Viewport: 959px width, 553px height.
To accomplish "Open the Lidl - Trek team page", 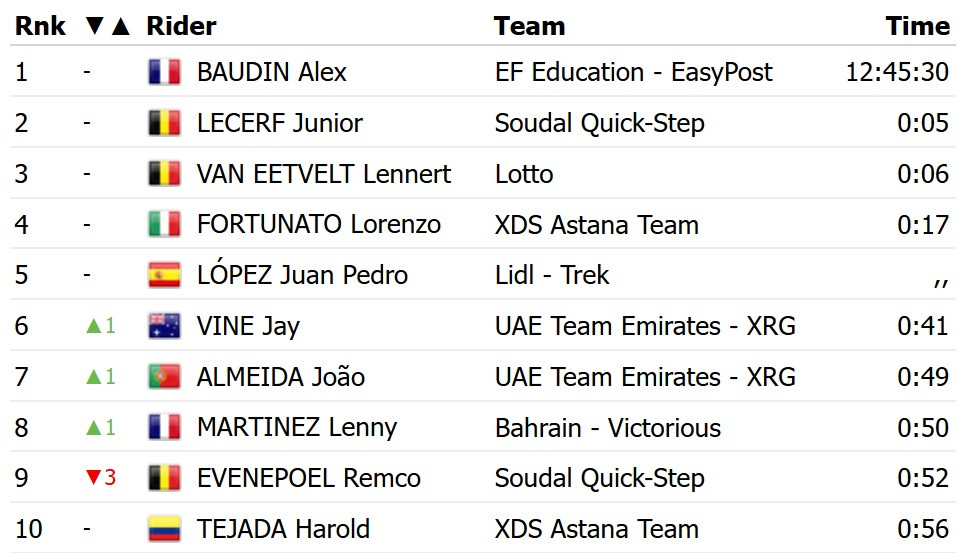I will [x=552, y=275].
